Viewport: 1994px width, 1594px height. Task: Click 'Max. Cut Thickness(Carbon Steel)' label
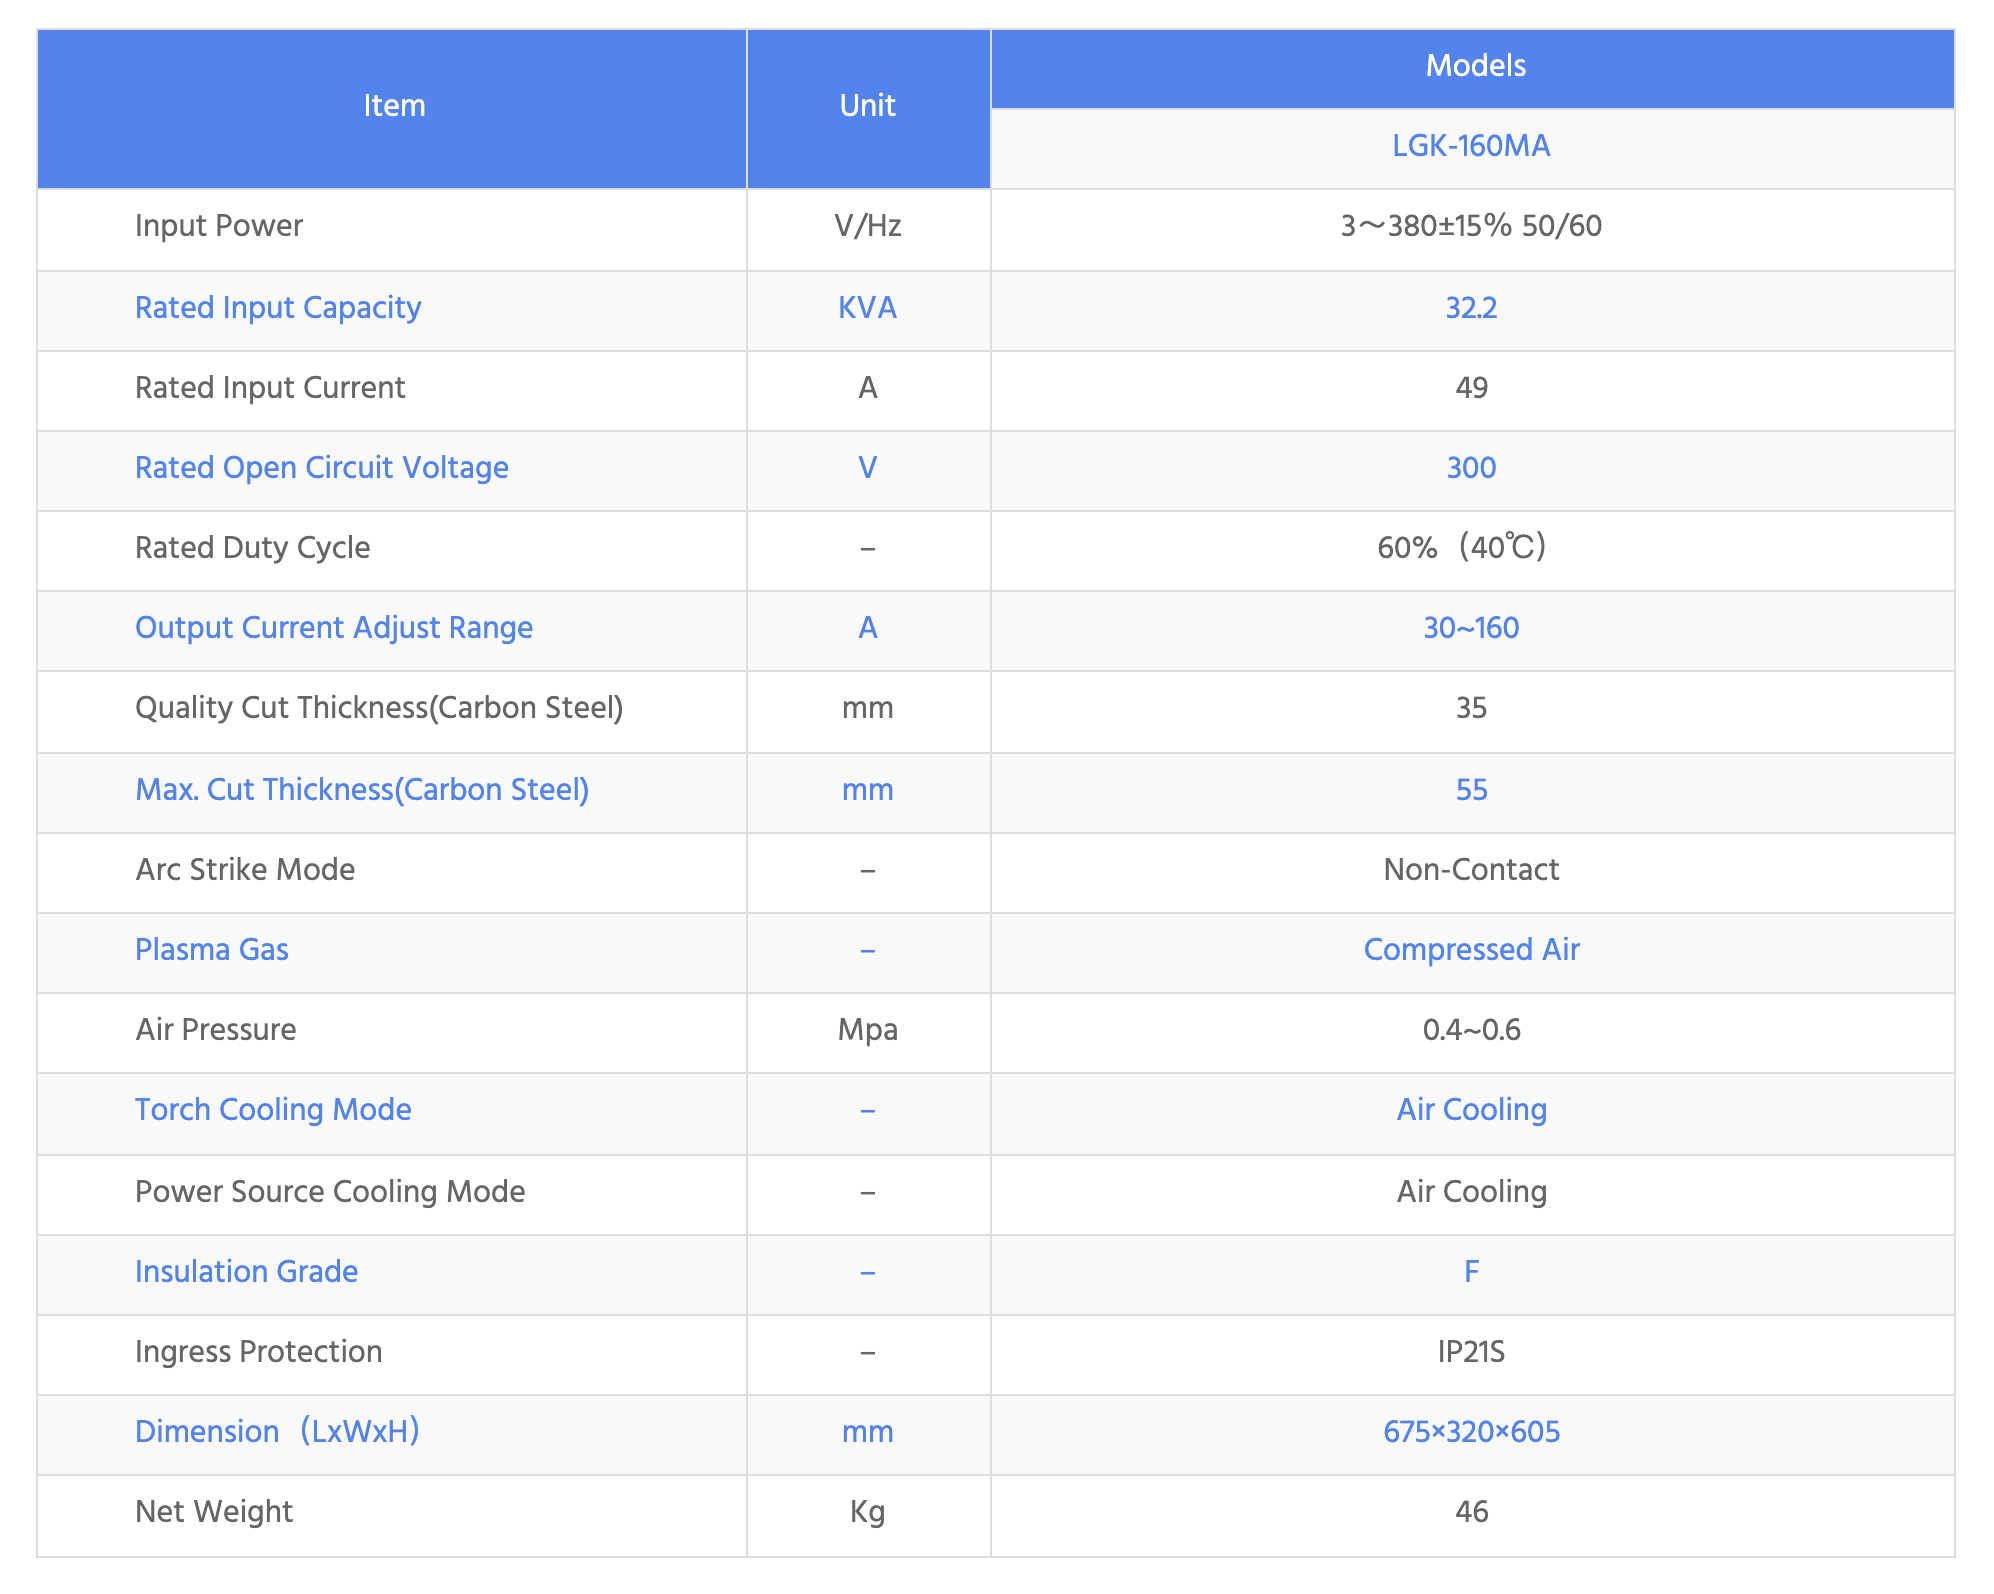point(362,790)
